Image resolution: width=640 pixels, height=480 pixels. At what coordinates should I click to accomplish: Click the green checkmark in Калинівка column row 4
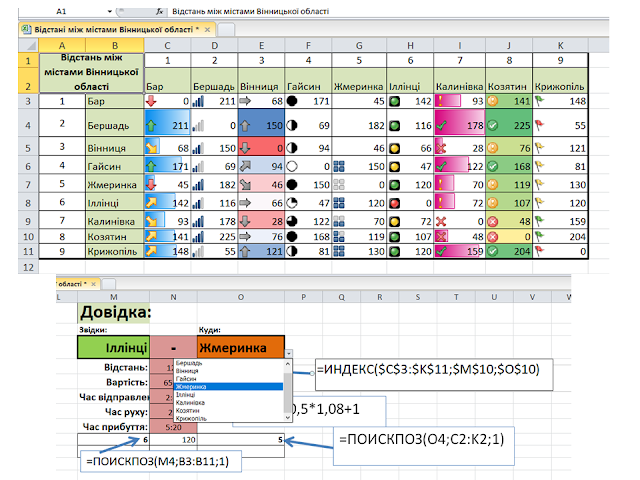tap(441, 126)
